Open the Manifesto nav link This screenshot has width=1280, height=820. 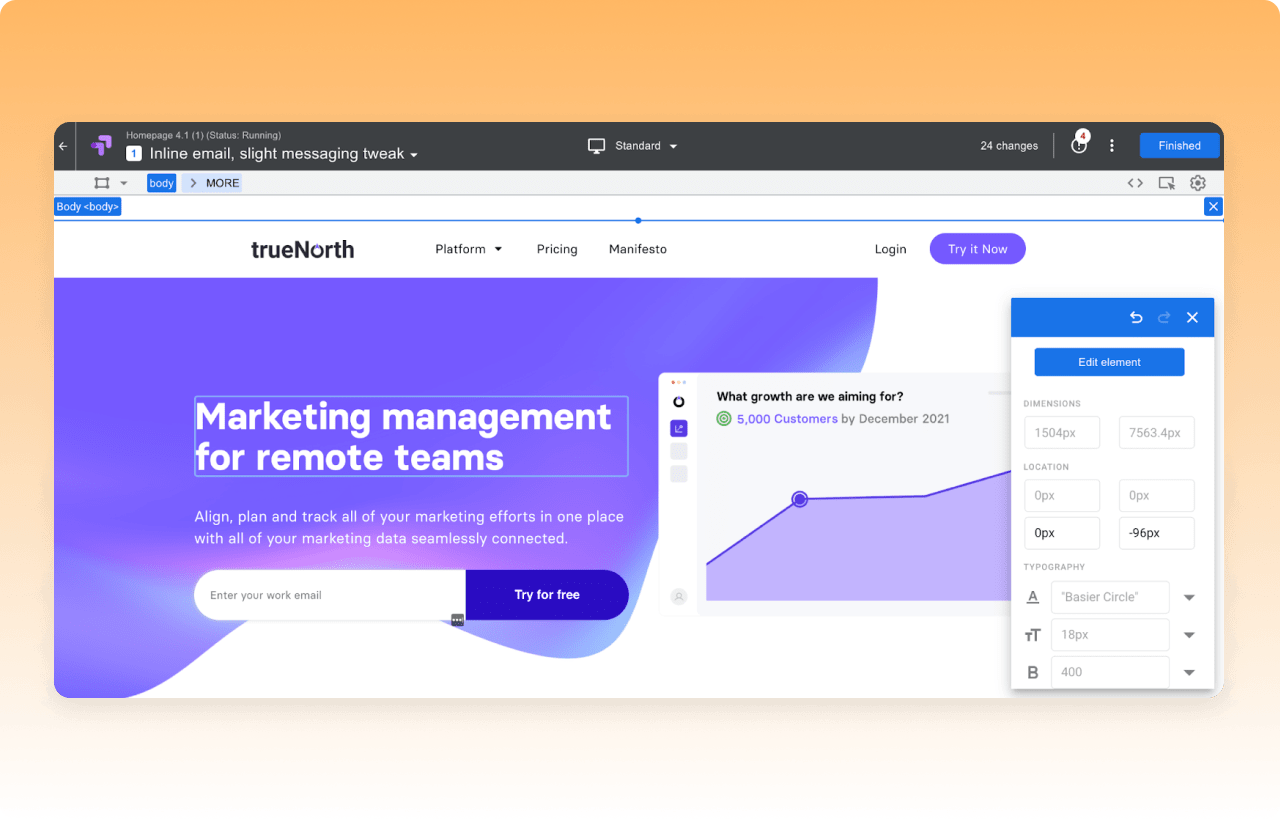coord(638,249)
